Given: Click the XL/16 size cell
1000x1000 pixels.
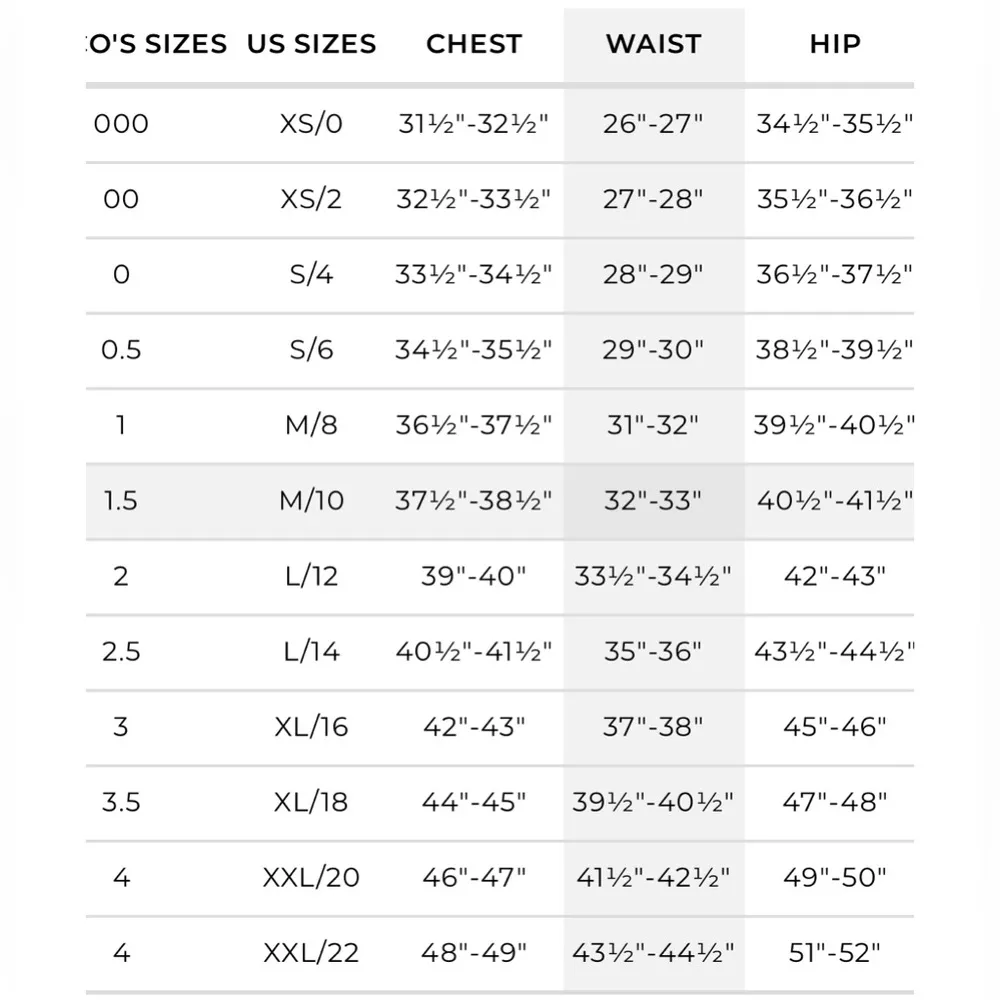Looking at the screenshot, I should click(x=312, y=726).
